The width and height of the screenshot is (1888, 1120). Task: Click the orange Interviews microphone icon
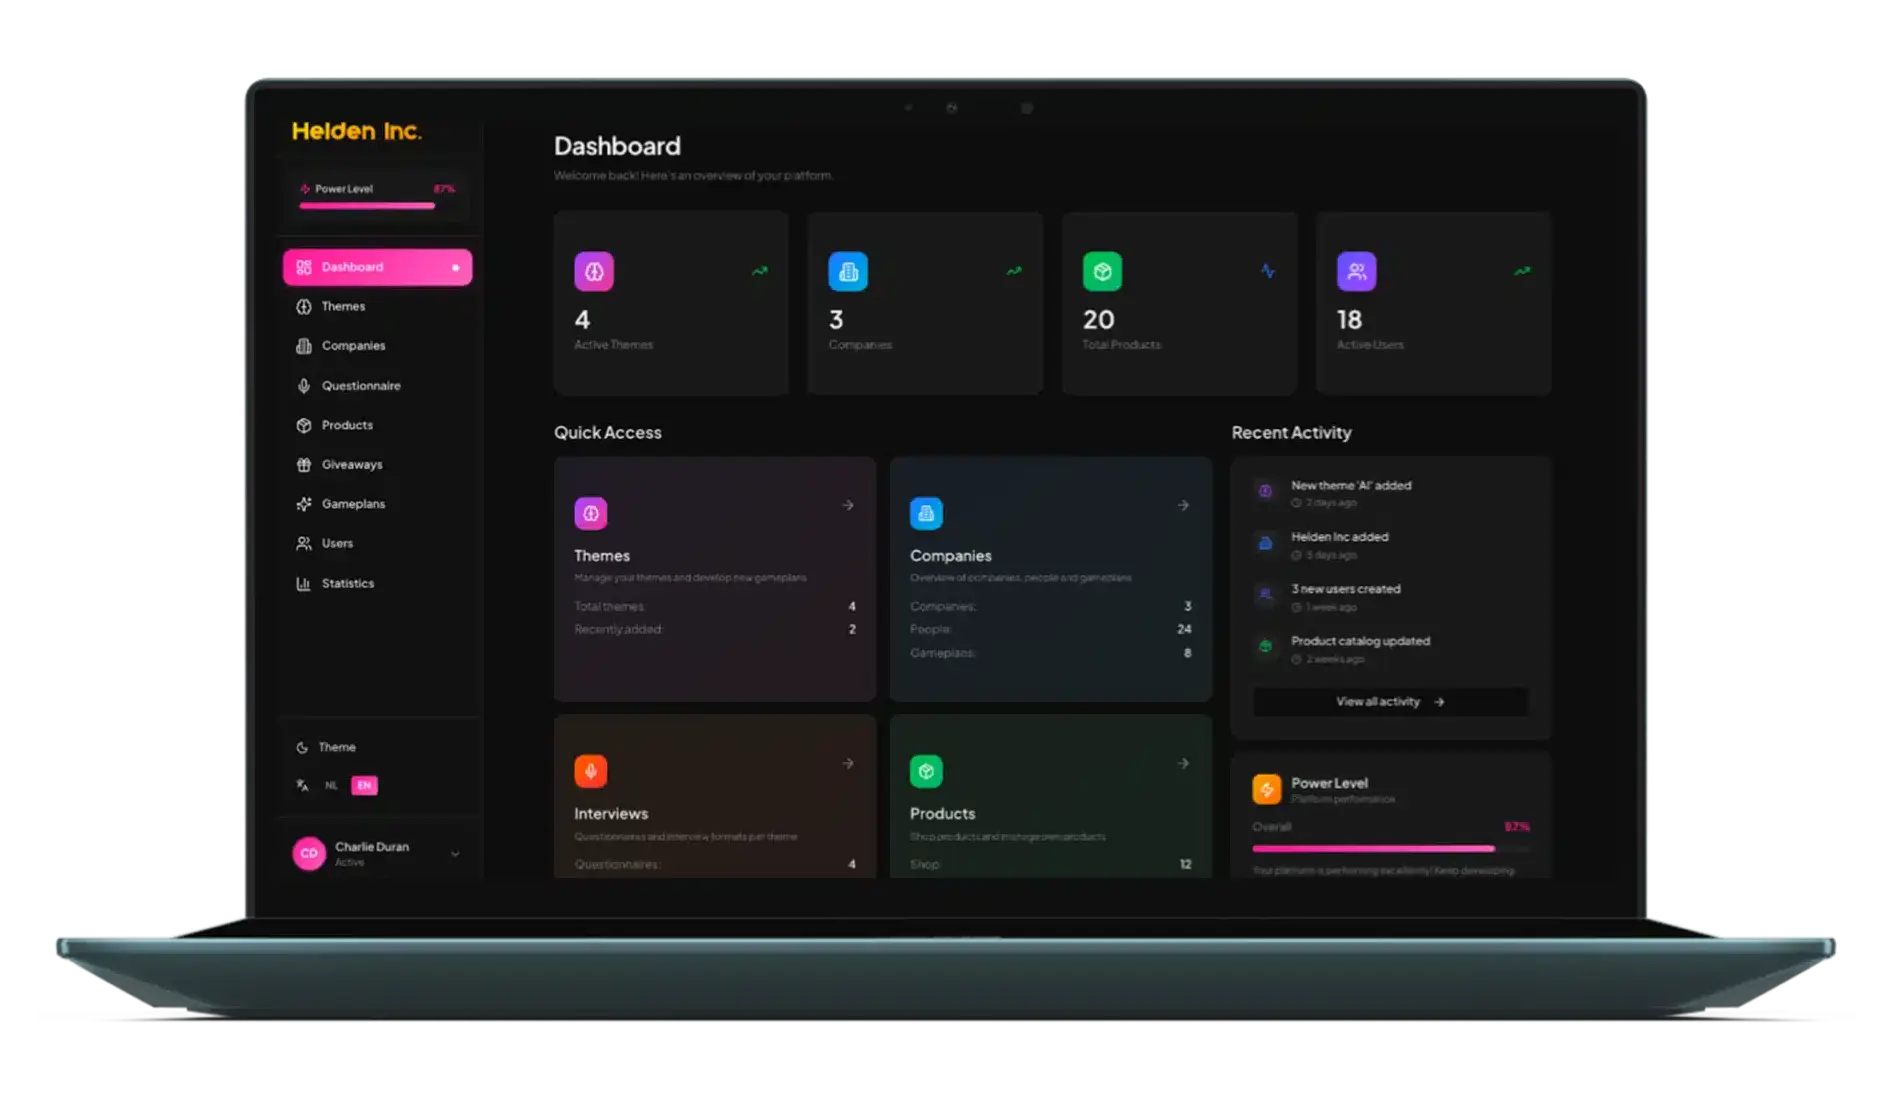pyautogui.click(x=590, y=771)
